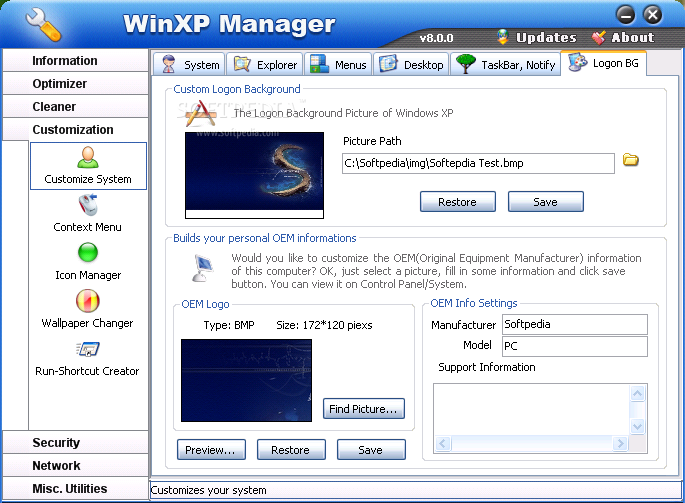Viewport: 685px width, 503px height.
Task: Click the Explorer tab folder icon
Action: 242,64
